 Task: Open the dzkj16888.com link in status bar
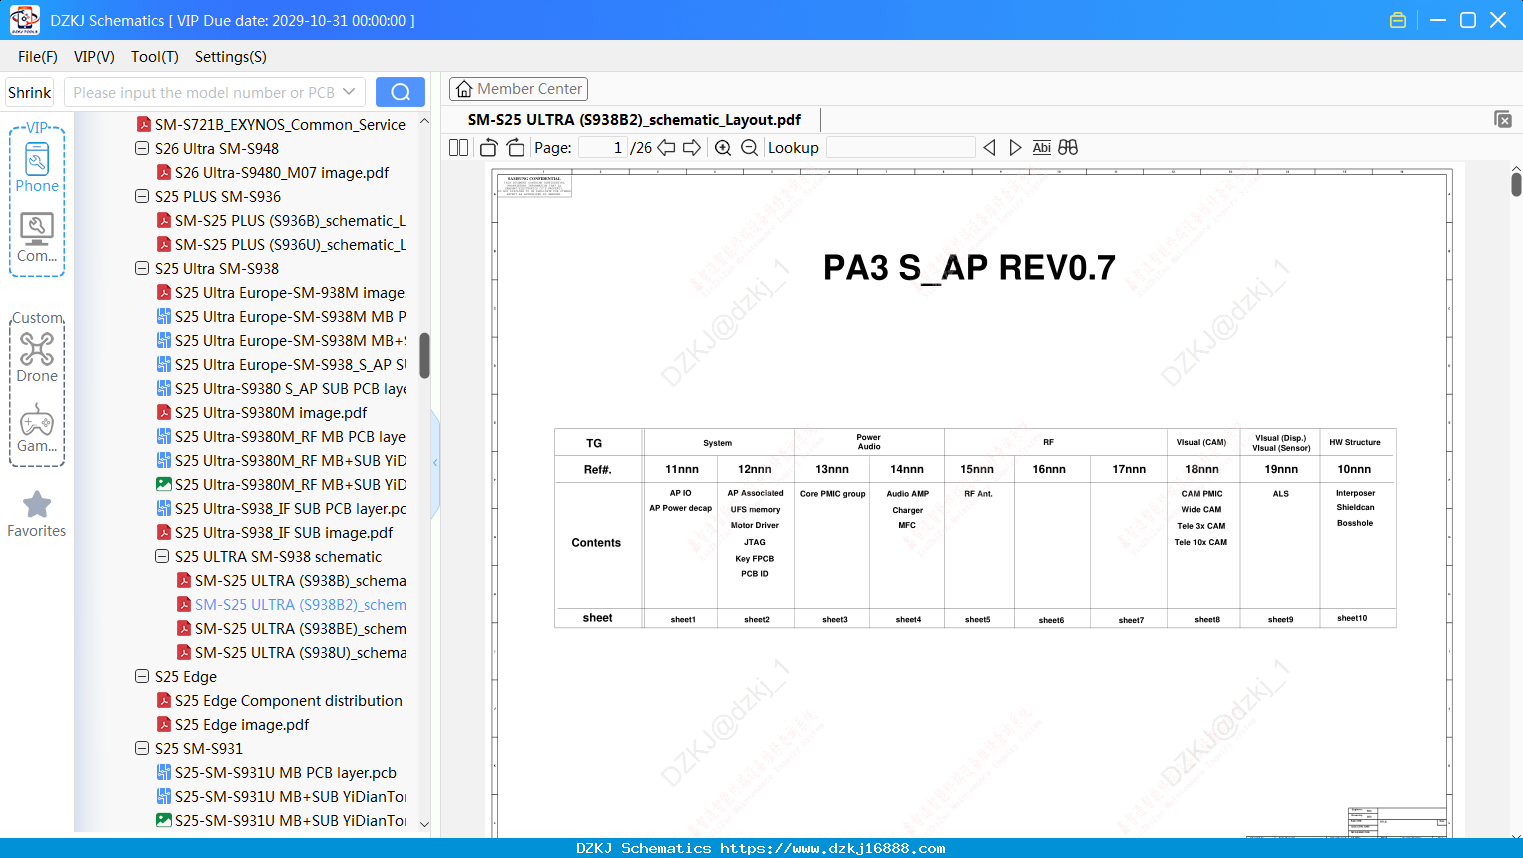(833, 848)
